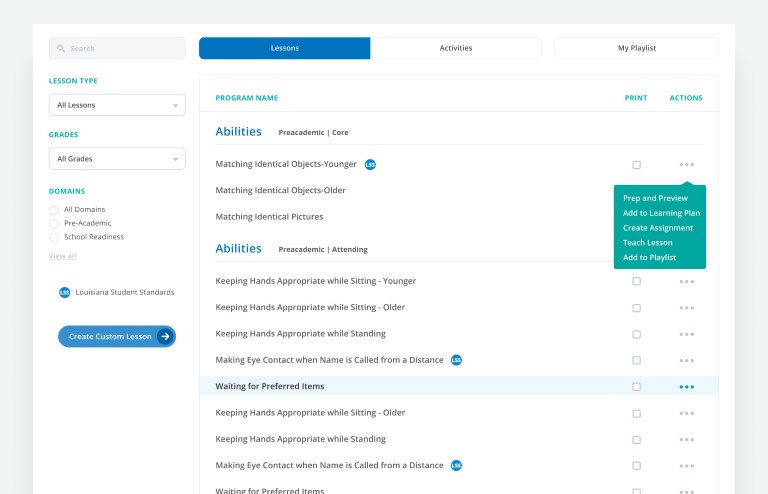The height and width of the screenshot is (494, 768).
Task: Click the Louisiana Student Standards LSS icon
Action: (64, 292)
